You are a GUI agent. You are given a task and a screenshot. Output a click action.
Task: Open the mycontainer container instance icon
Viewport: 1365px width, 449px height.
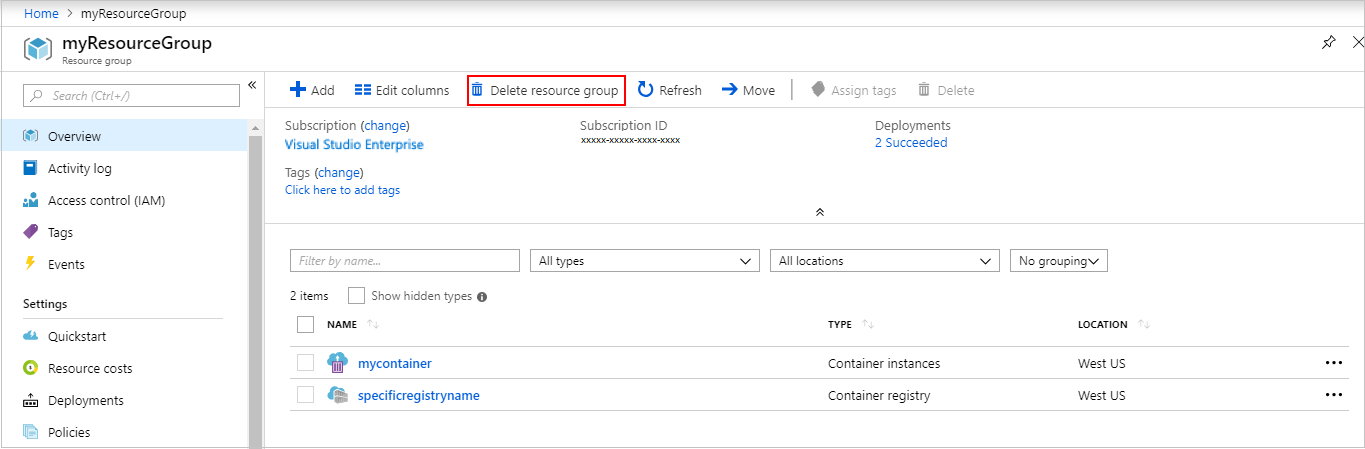pos(337,363)
